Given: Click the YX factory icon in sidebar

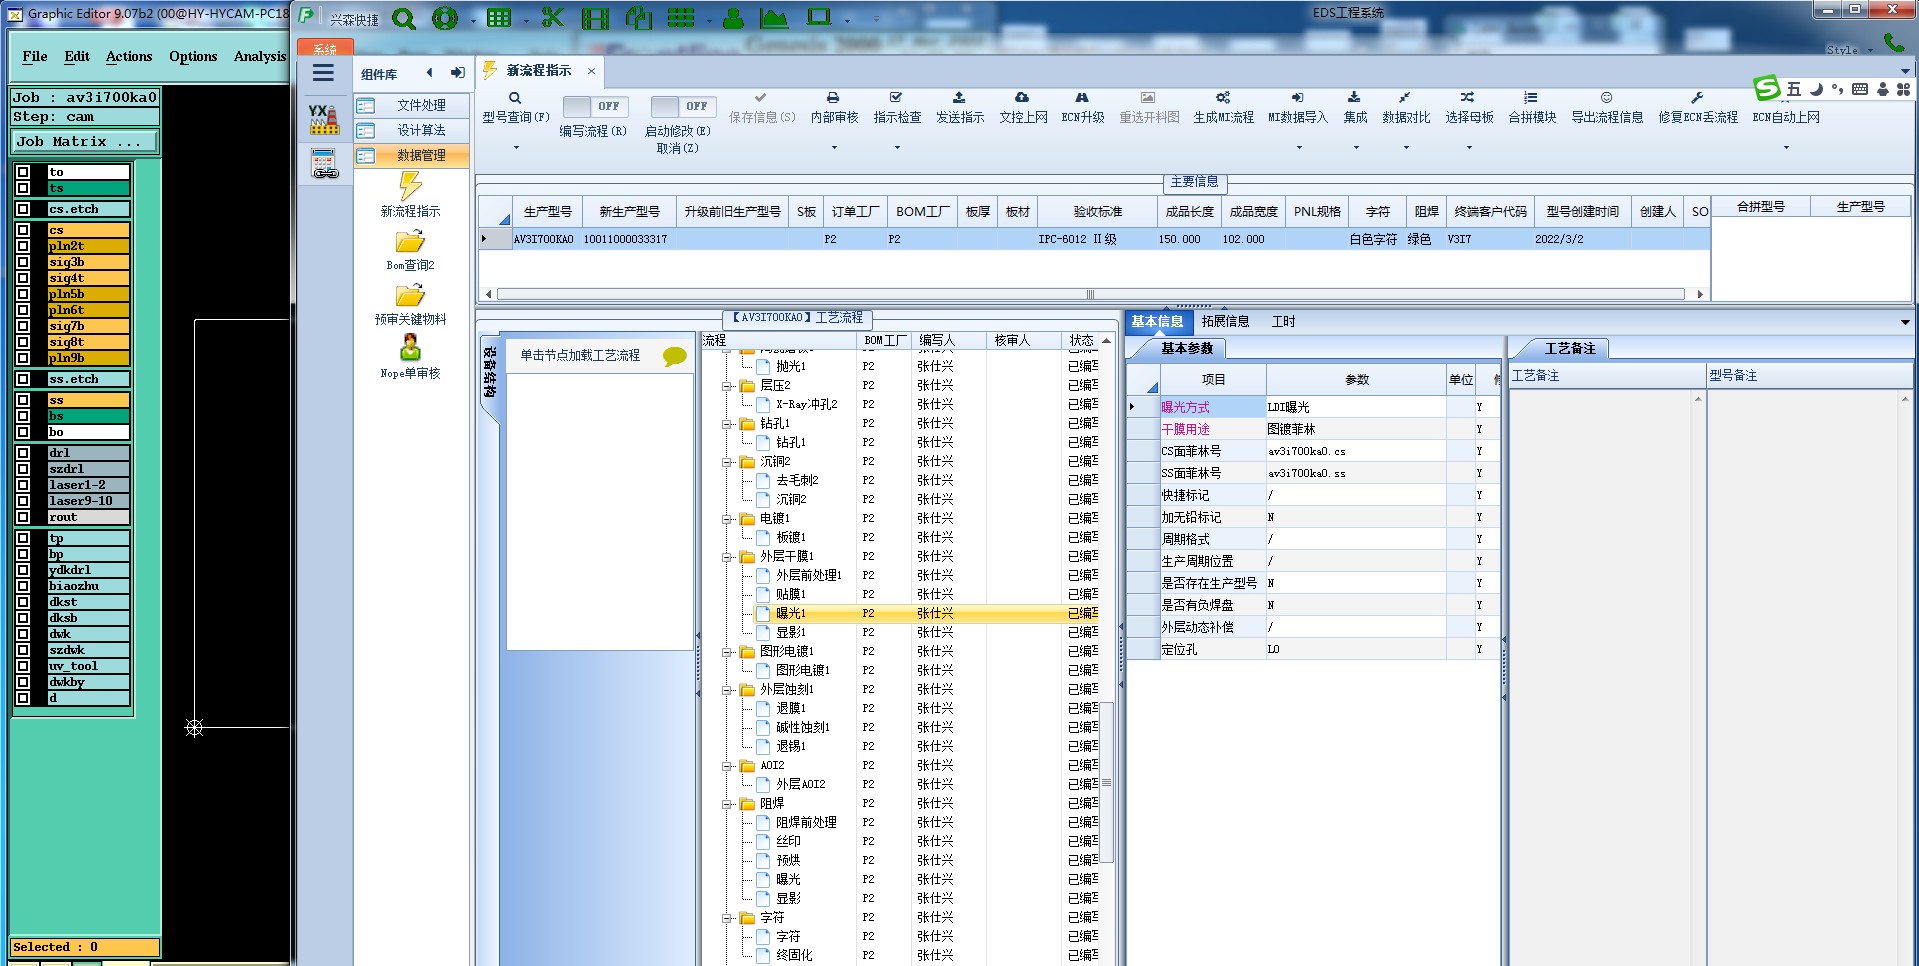Looking at the screenshot, I should [324, 119].
